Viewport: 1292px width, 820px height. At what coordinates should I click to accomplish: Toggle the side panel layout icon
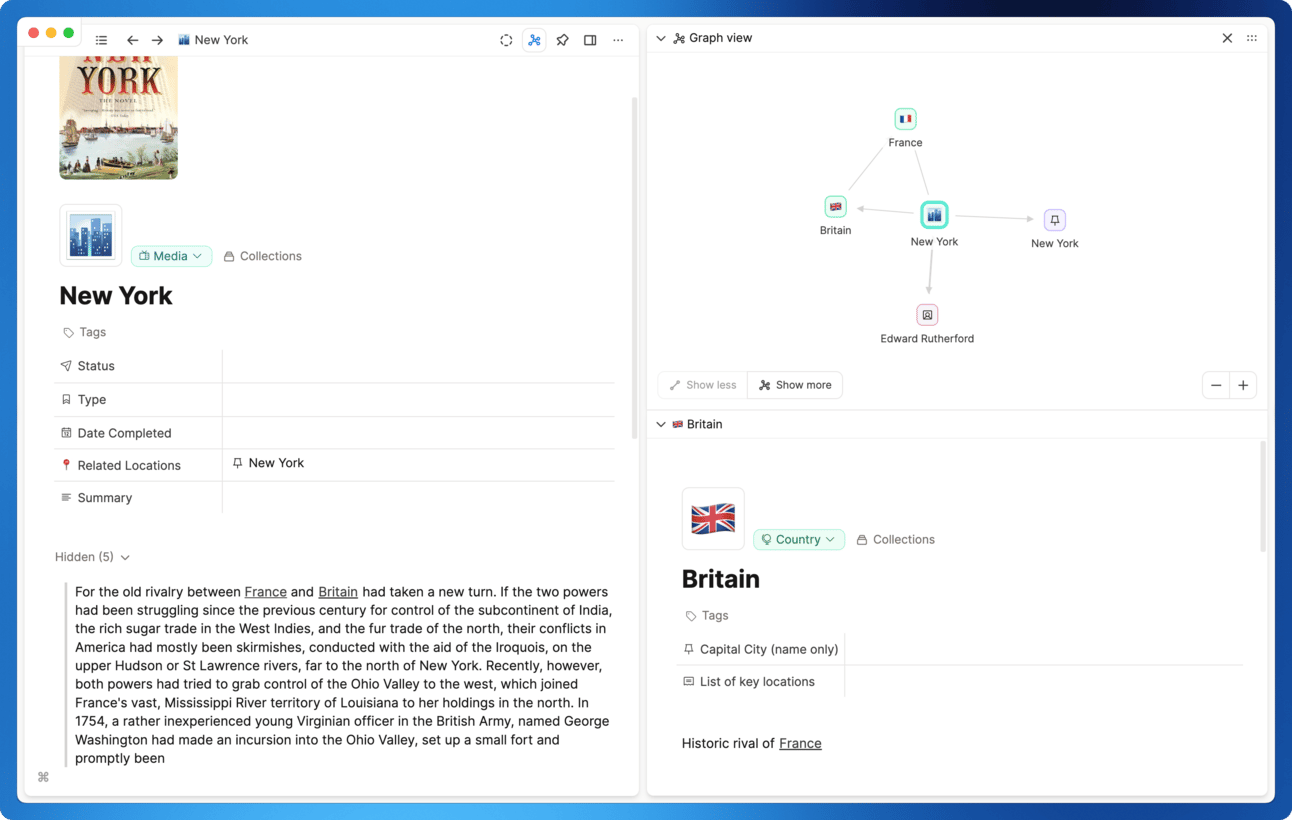click(x=590, y=40)
